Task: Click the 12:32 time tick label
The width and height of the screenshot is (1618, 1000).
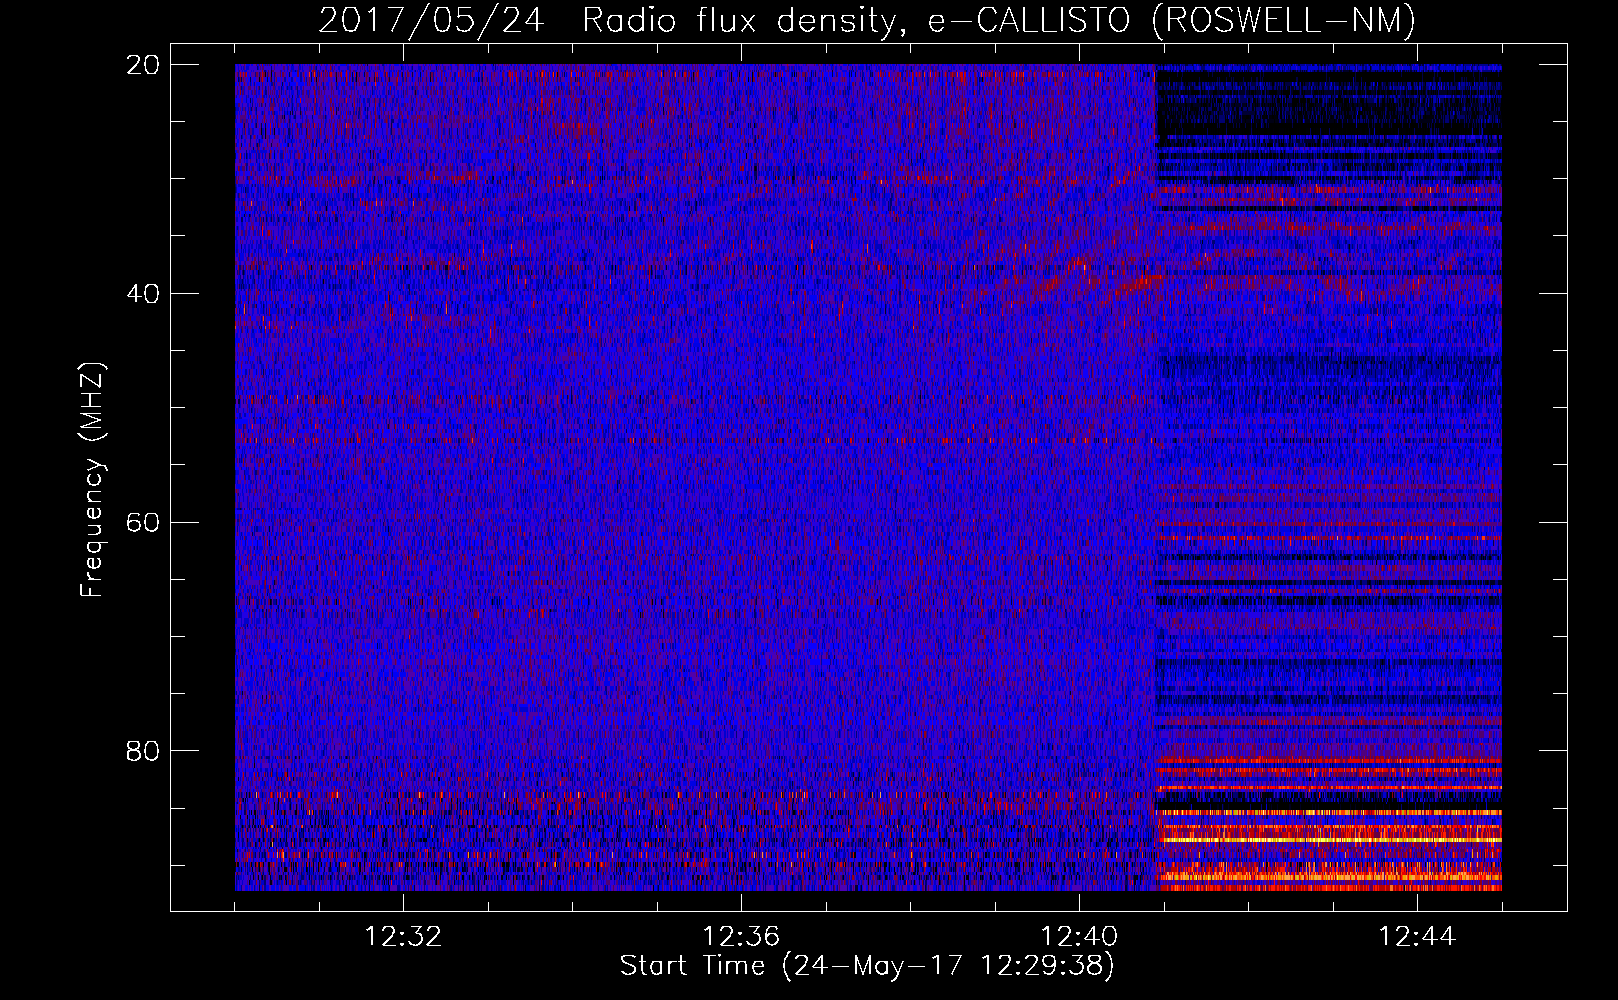Action: 403,937
